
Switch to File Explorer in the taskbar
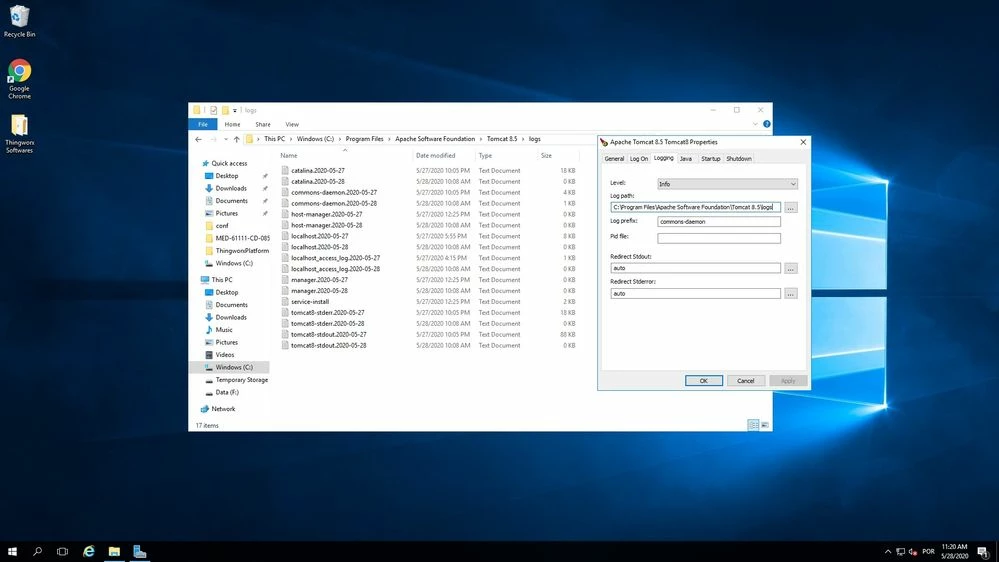(114, 551)
